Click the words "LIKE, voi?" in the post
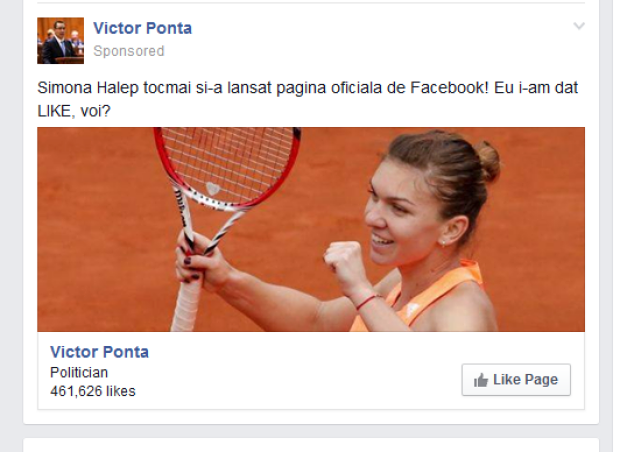Image resolution: width=620 pixels, height=452 pixels. [74, 109]
